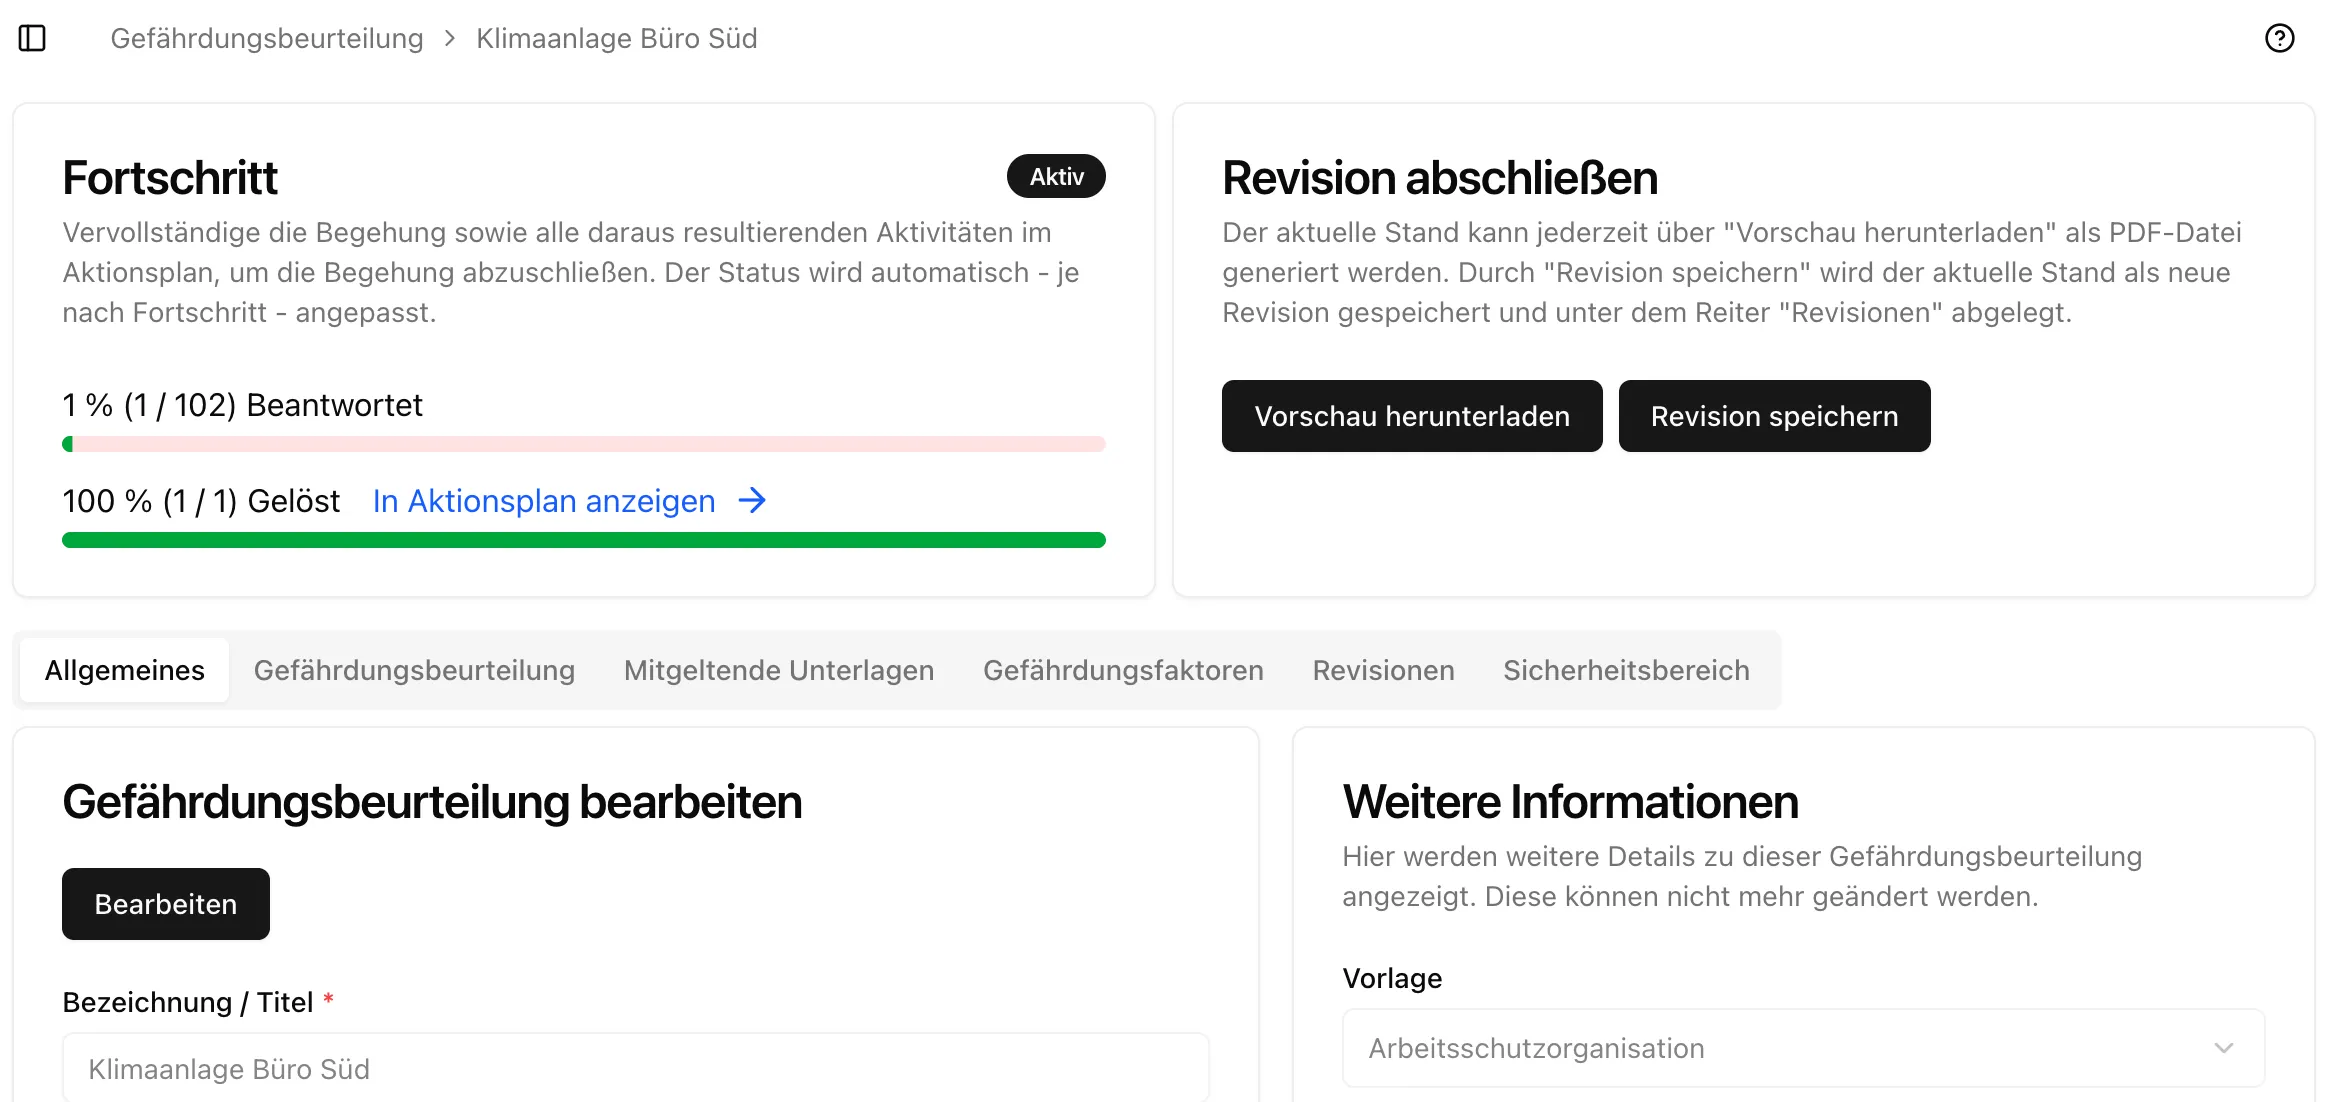Open the Sicherheitsbereich tab
Viewport: 2326px width, 1102px height.
coord(1626,670)
